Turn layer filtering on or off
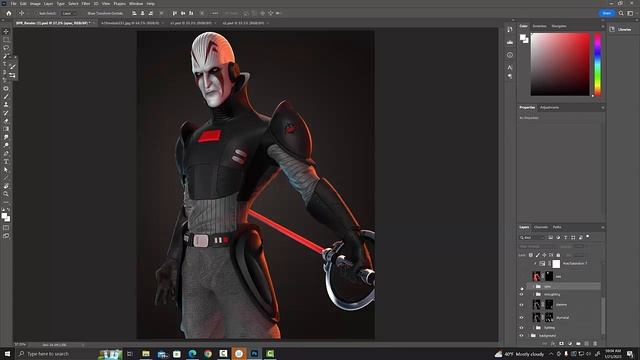The width and height of the screenshot is (640, 360). pos(588,236)
